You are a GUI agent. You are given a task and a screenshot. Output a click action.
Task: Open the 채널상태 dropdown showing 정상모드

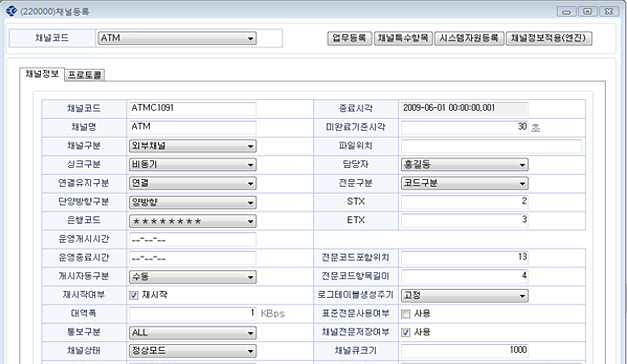(192, 351)
